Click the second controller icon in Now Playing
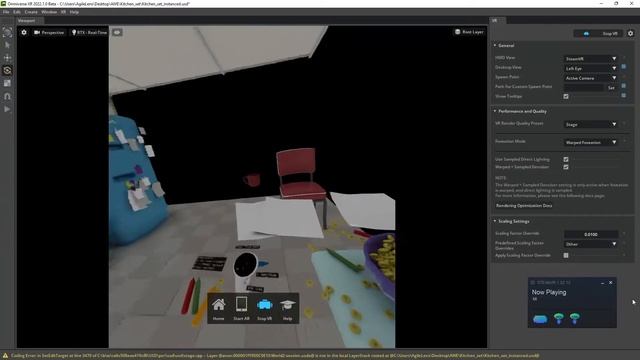 point(575,318)
